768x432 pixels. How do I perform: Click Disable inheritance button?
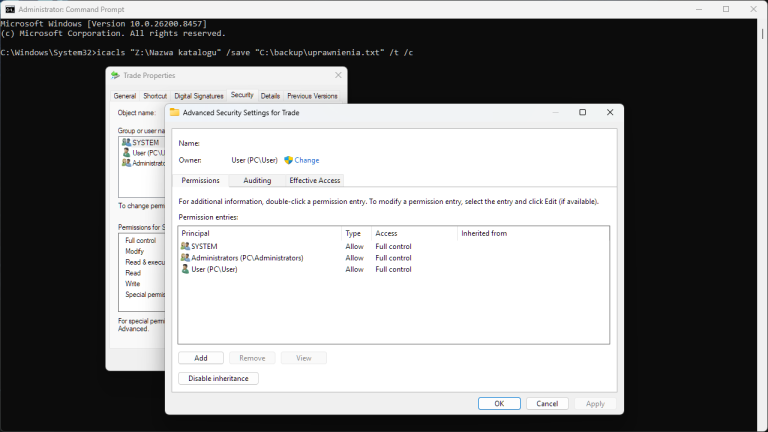pos(218,379)
